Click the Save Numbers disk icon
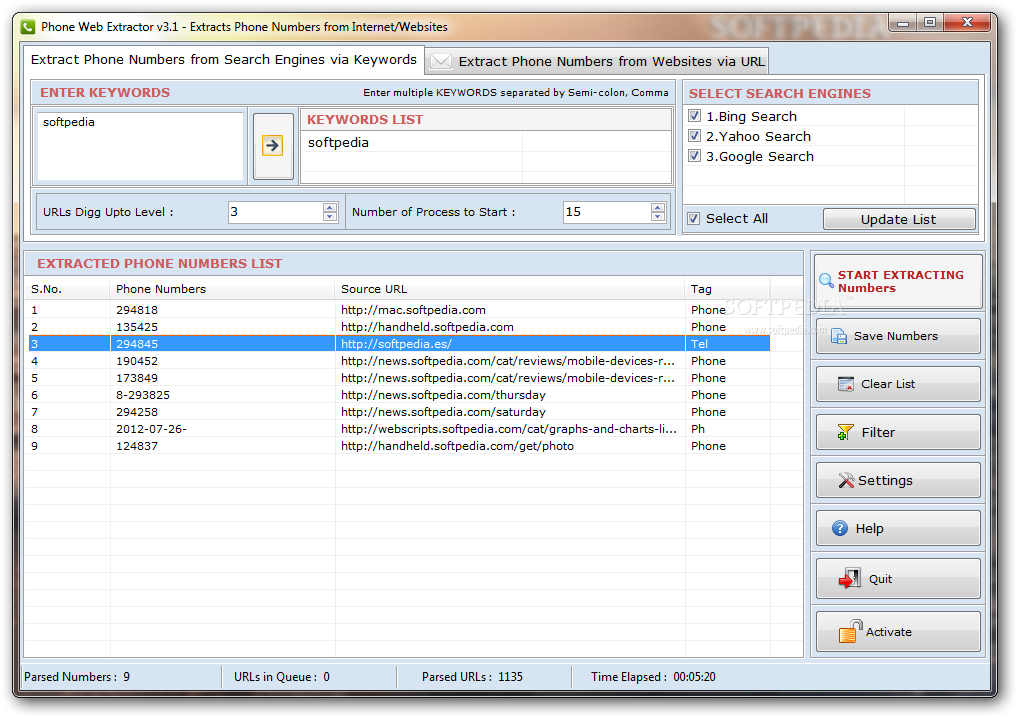The height and width of the screenshot is (718, 1018). pos(839,336)
